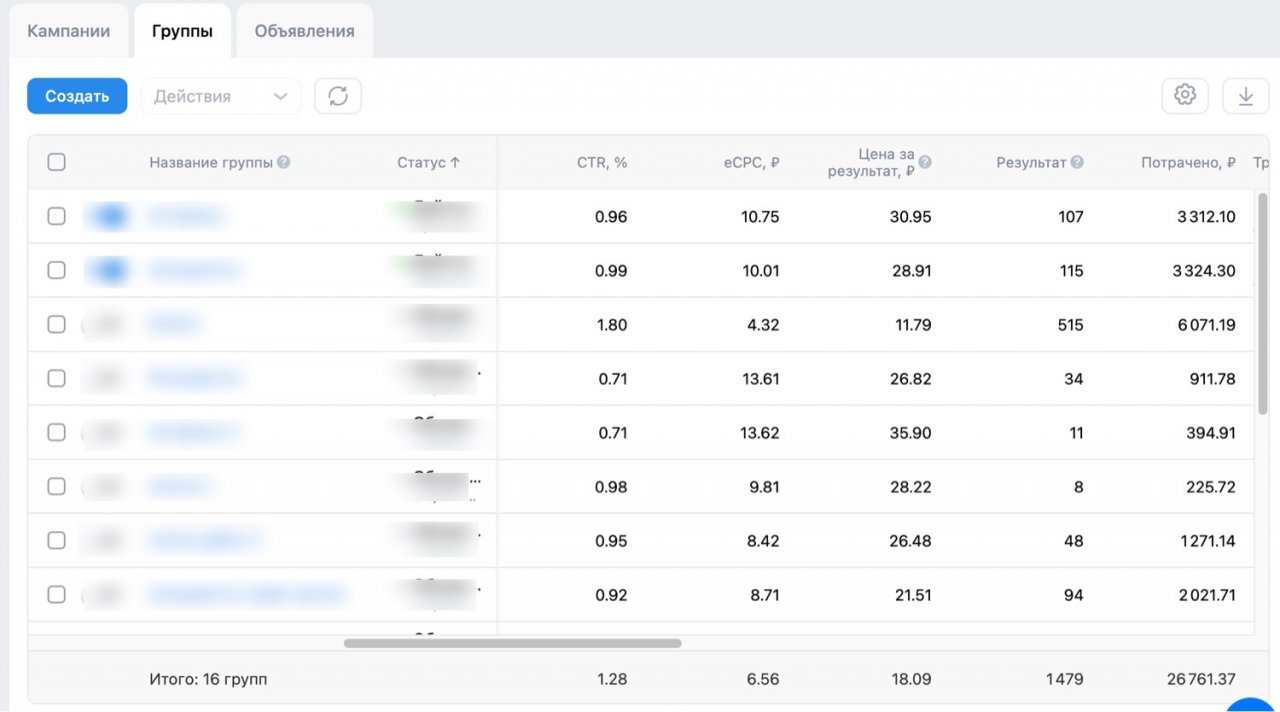The height and width of the screenshot is (712, 1280).
Task: Open table settings with the gear icon
Action: pos(1185,96)
